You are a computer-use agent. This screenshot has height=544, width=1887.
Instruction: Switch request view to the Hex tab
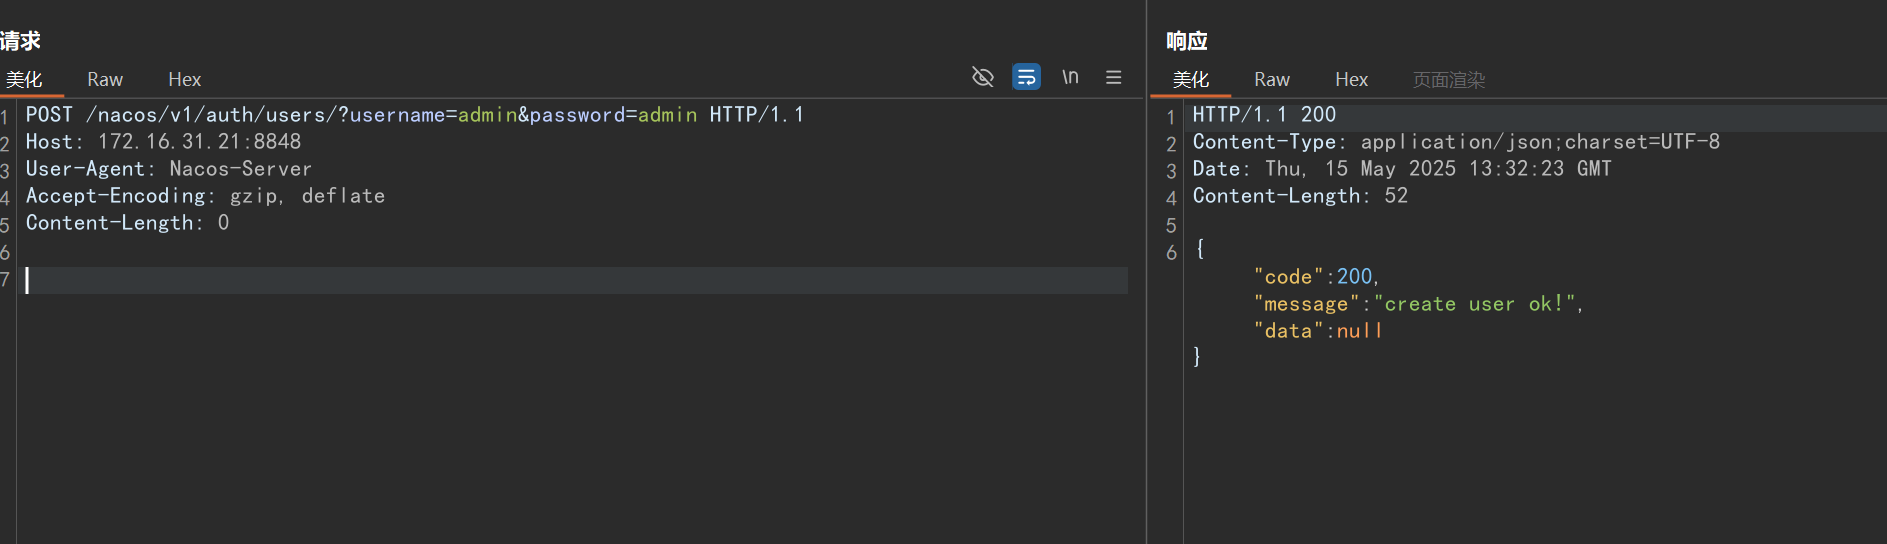pos(184,80)
